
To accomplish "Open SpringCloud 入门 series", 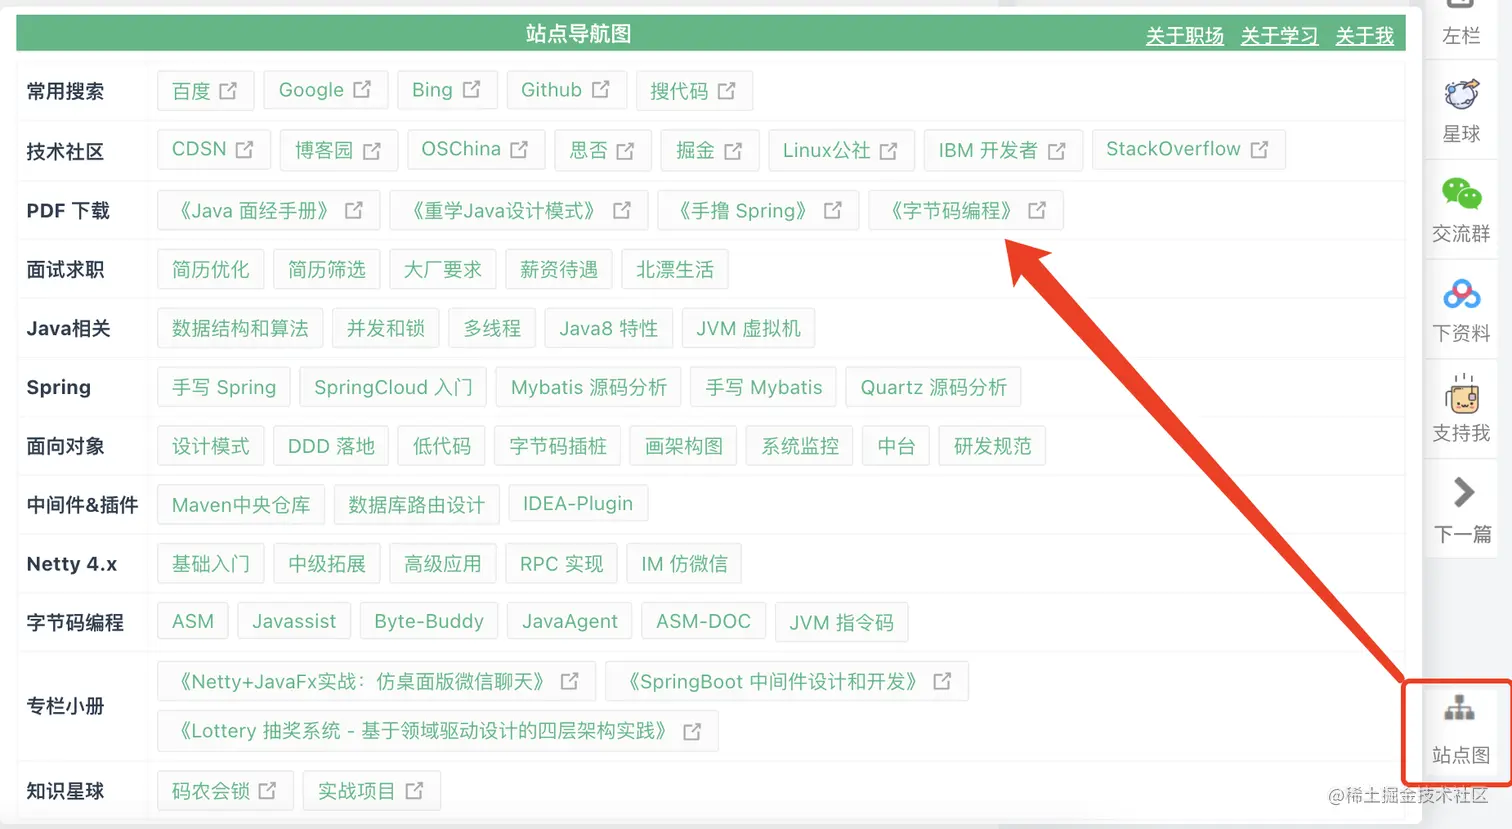I will (393, 387).
